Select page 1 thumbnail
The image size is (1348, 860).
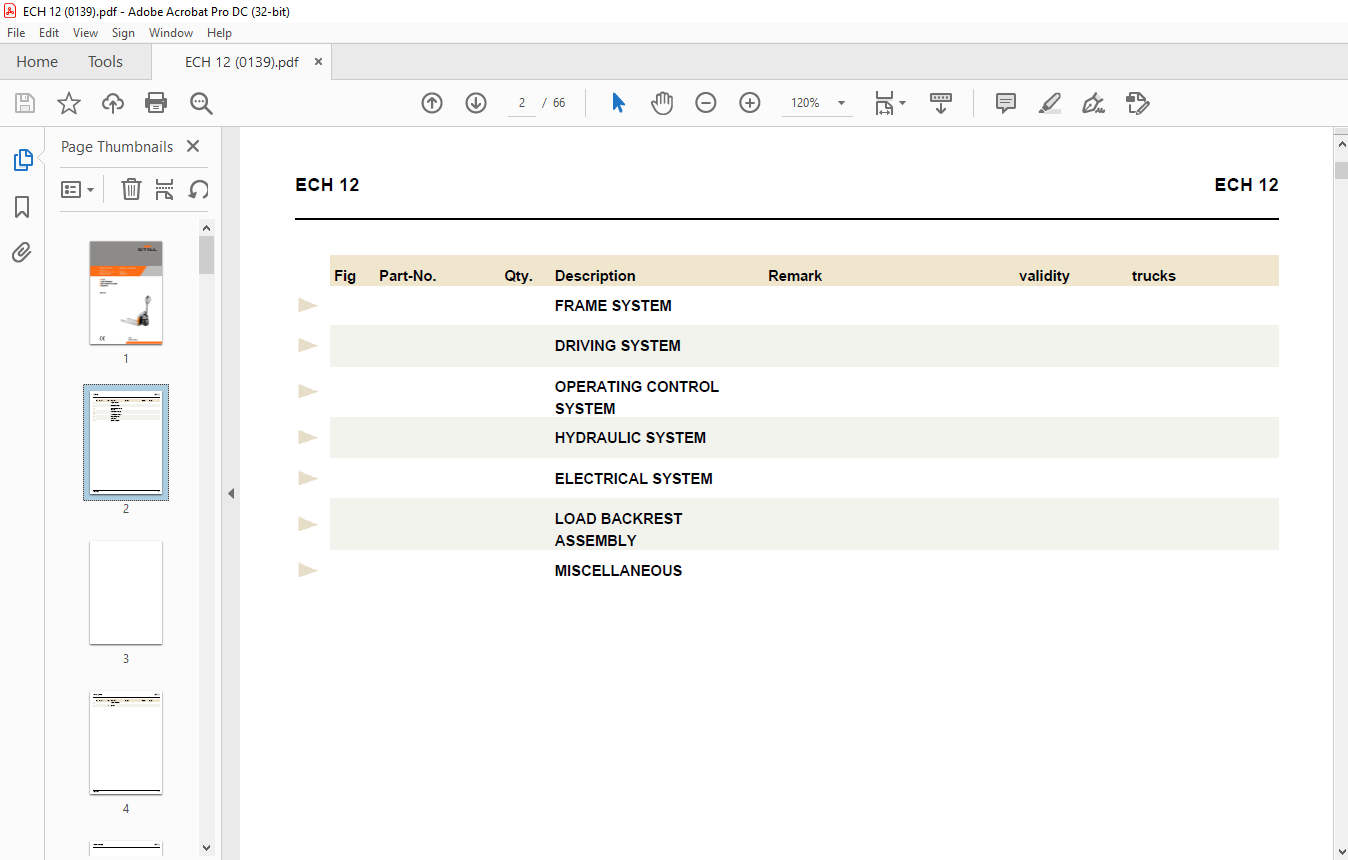click(x=126, y=293)
